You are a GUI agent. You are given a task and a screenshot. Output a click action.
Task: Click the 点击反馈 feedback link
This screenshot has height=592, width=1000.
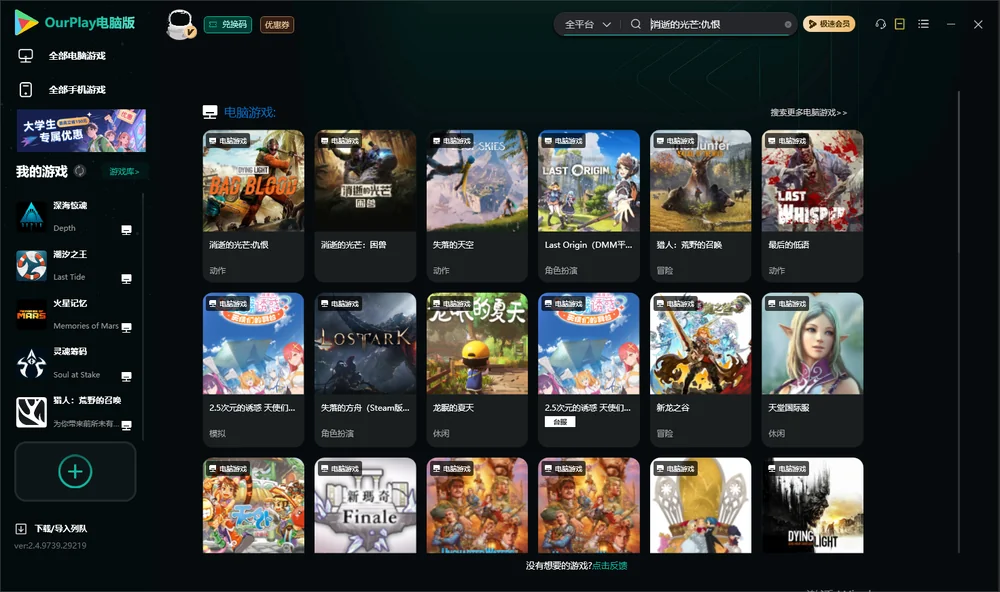click(x=610, y=565)
